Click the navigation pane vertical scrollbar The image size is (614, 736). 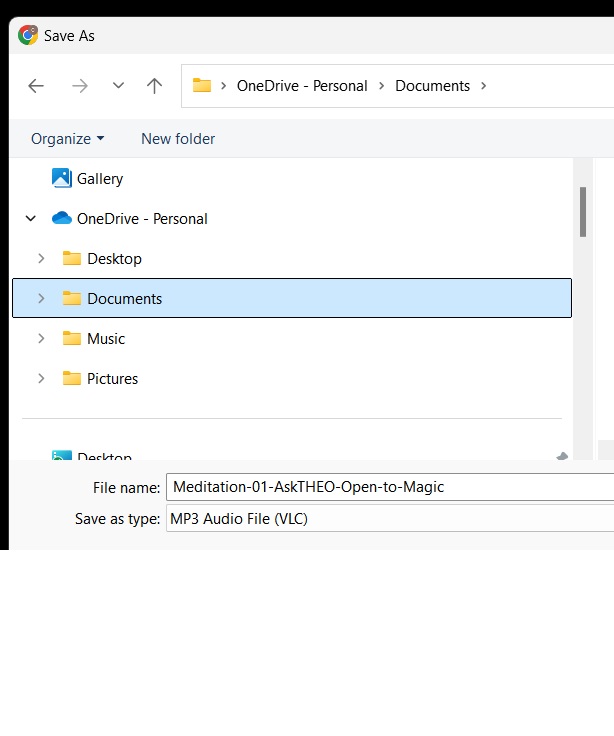[583, 212]
